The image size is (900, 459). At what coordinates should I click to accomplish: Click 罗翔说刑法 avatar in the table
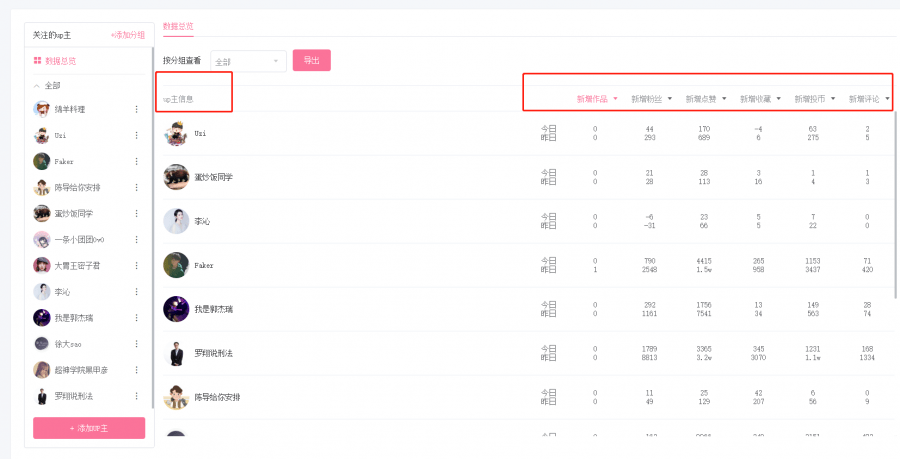pyautogui.click(x=176, y=353)
